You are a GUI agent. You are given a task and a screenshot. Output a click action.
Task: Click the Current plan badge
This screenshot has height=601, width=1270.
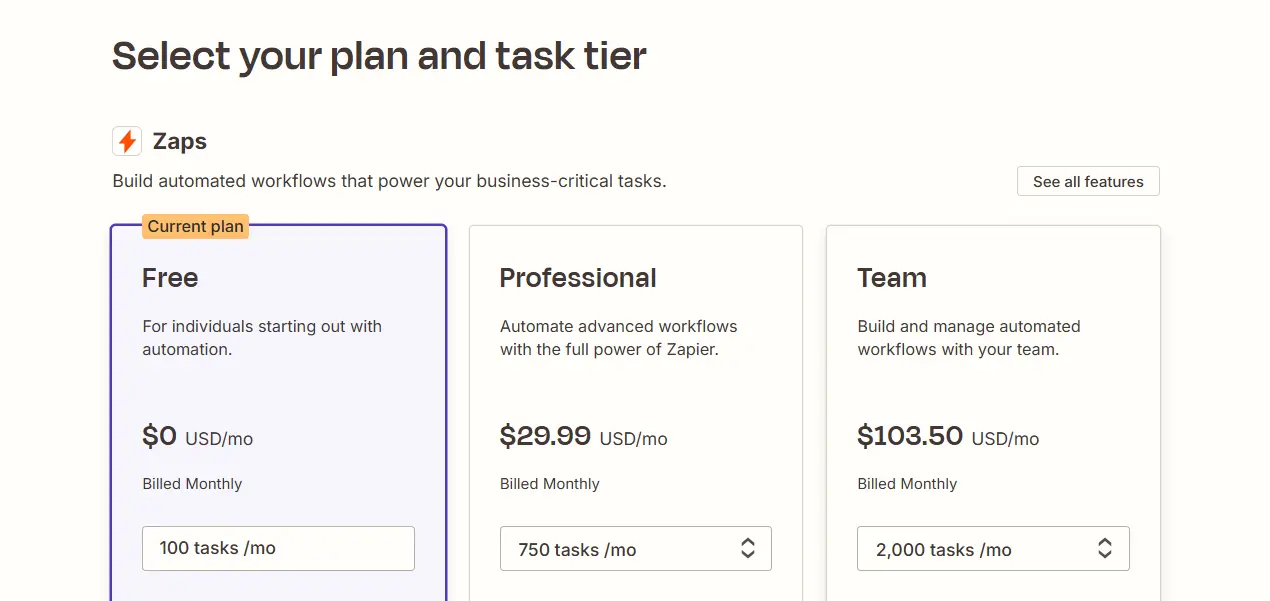(195, 226)
